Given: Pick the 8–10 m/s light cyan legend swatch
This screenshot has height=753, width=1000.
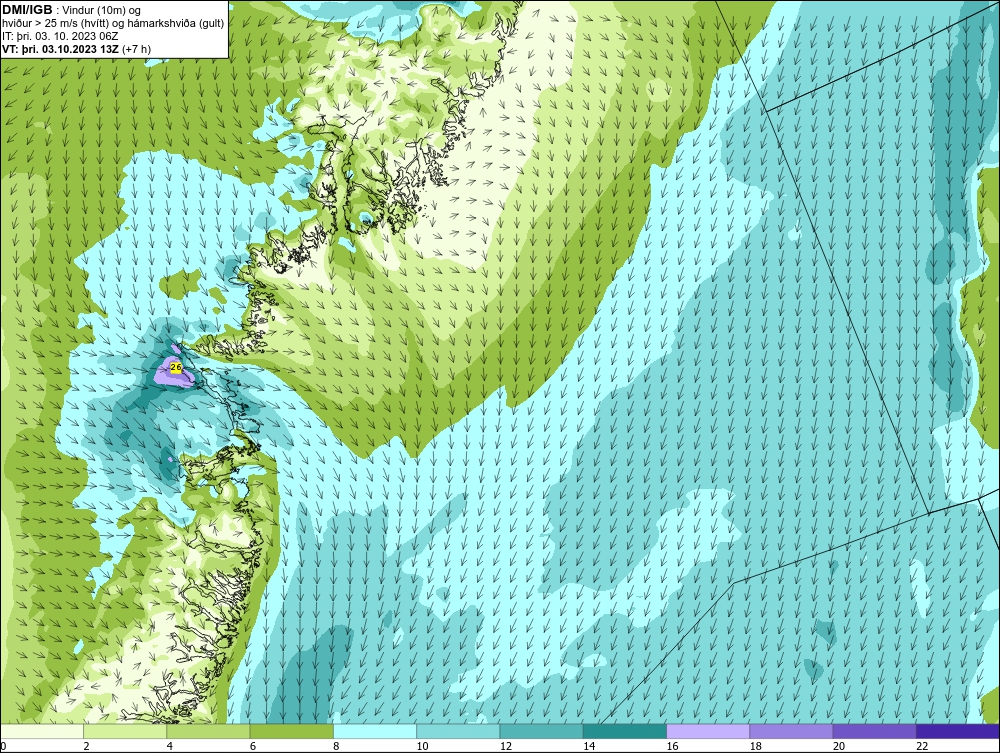Looking at the screenshot, I should (x=375, y=731).
